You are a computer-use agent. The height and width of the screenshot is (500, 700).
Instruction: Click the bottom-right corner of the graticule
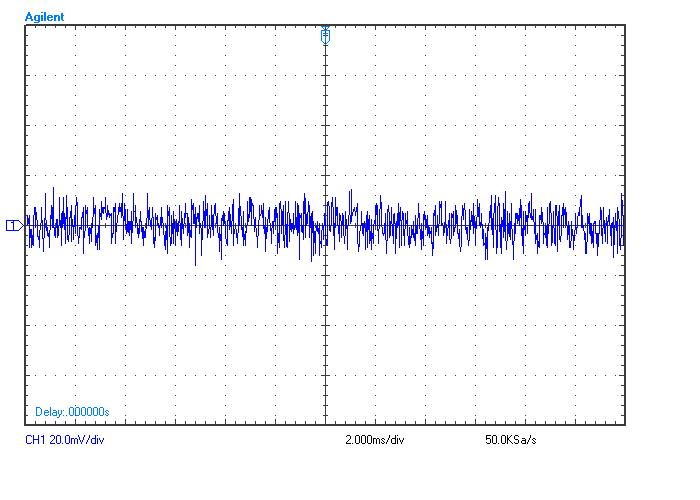[624, 424]
